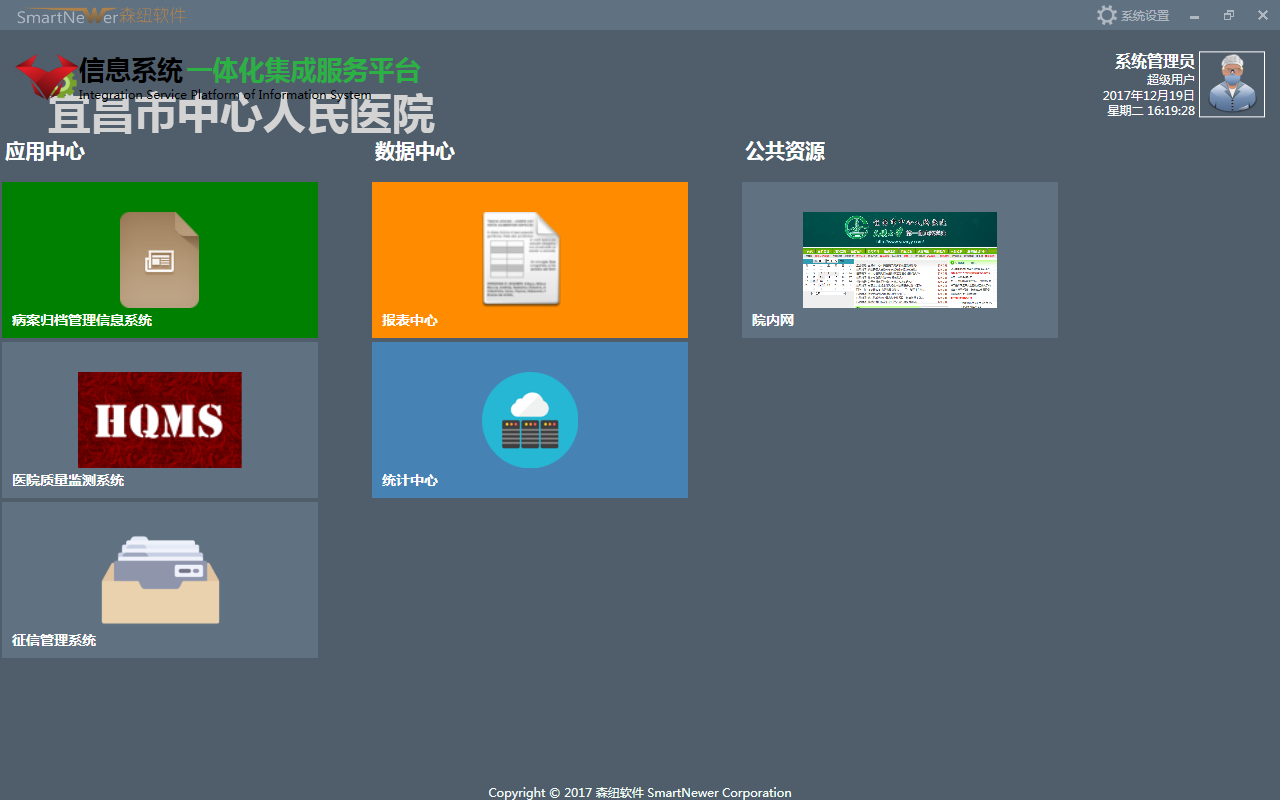Select the 病案归档管理信息系统 tile label

[x=82, y=321]
